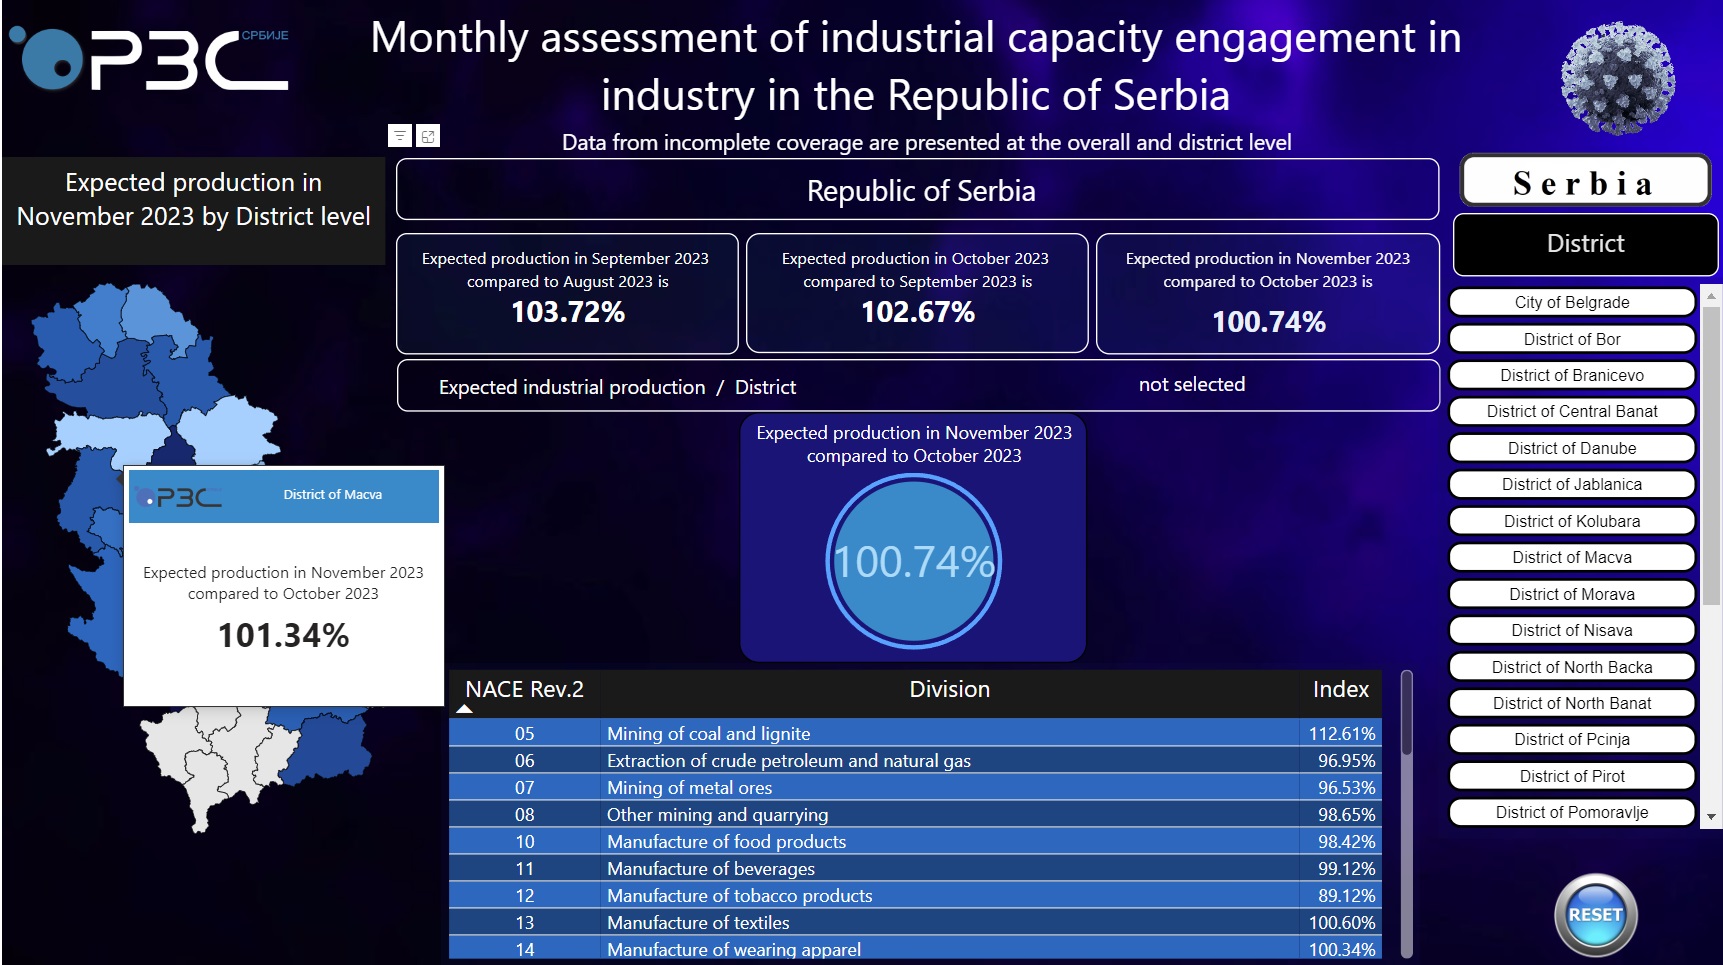Expand the Index column sorting options

pyautogui.click(x=1342, y=689)
